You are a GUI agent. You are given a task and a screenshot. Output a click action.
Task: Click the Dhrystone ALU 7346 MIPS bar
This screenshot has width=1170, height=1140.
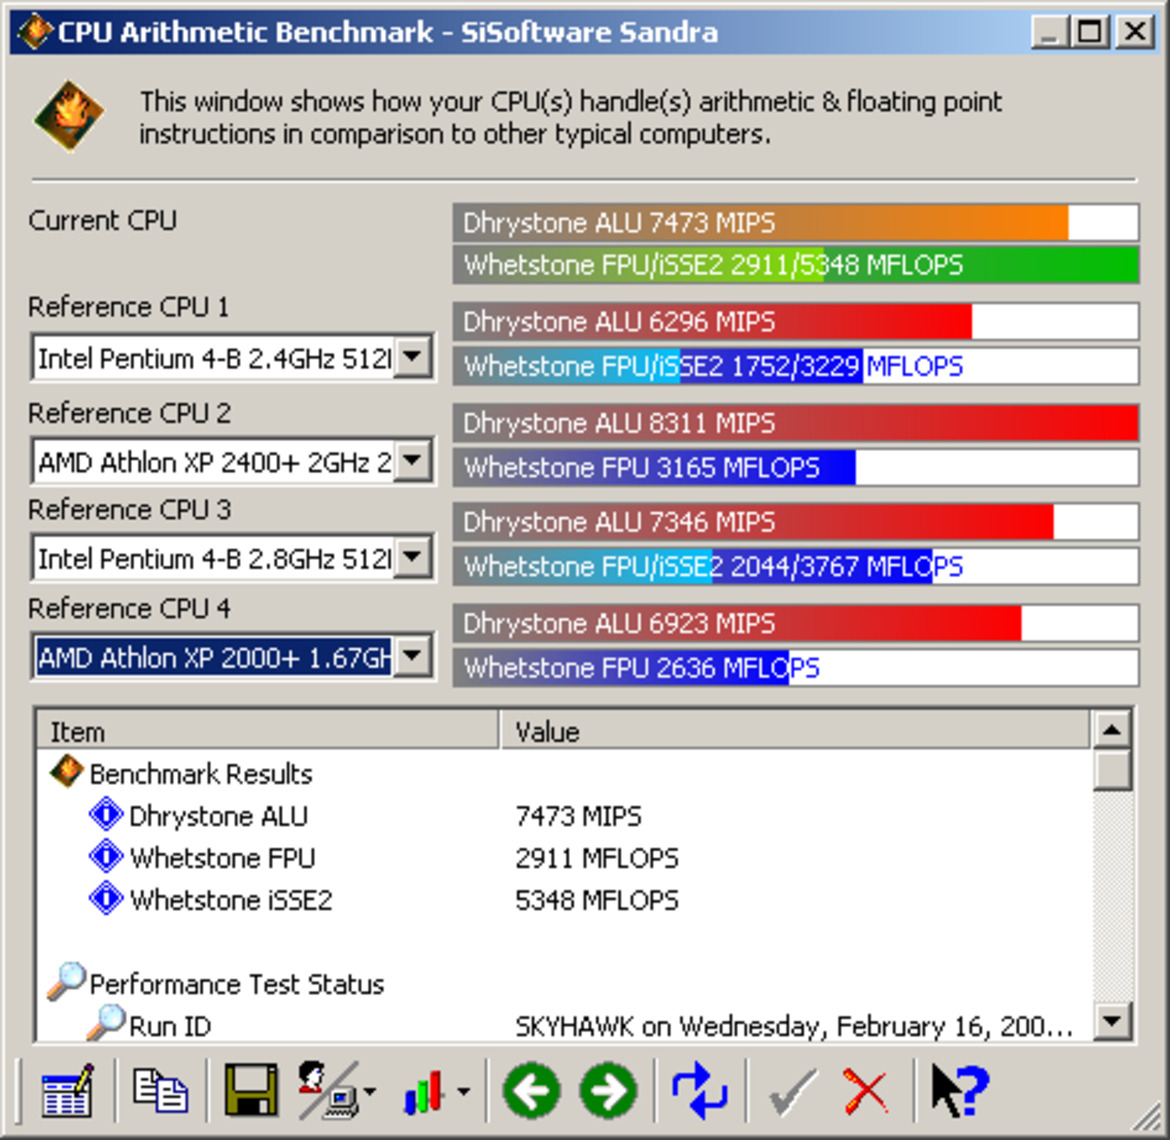795,522
